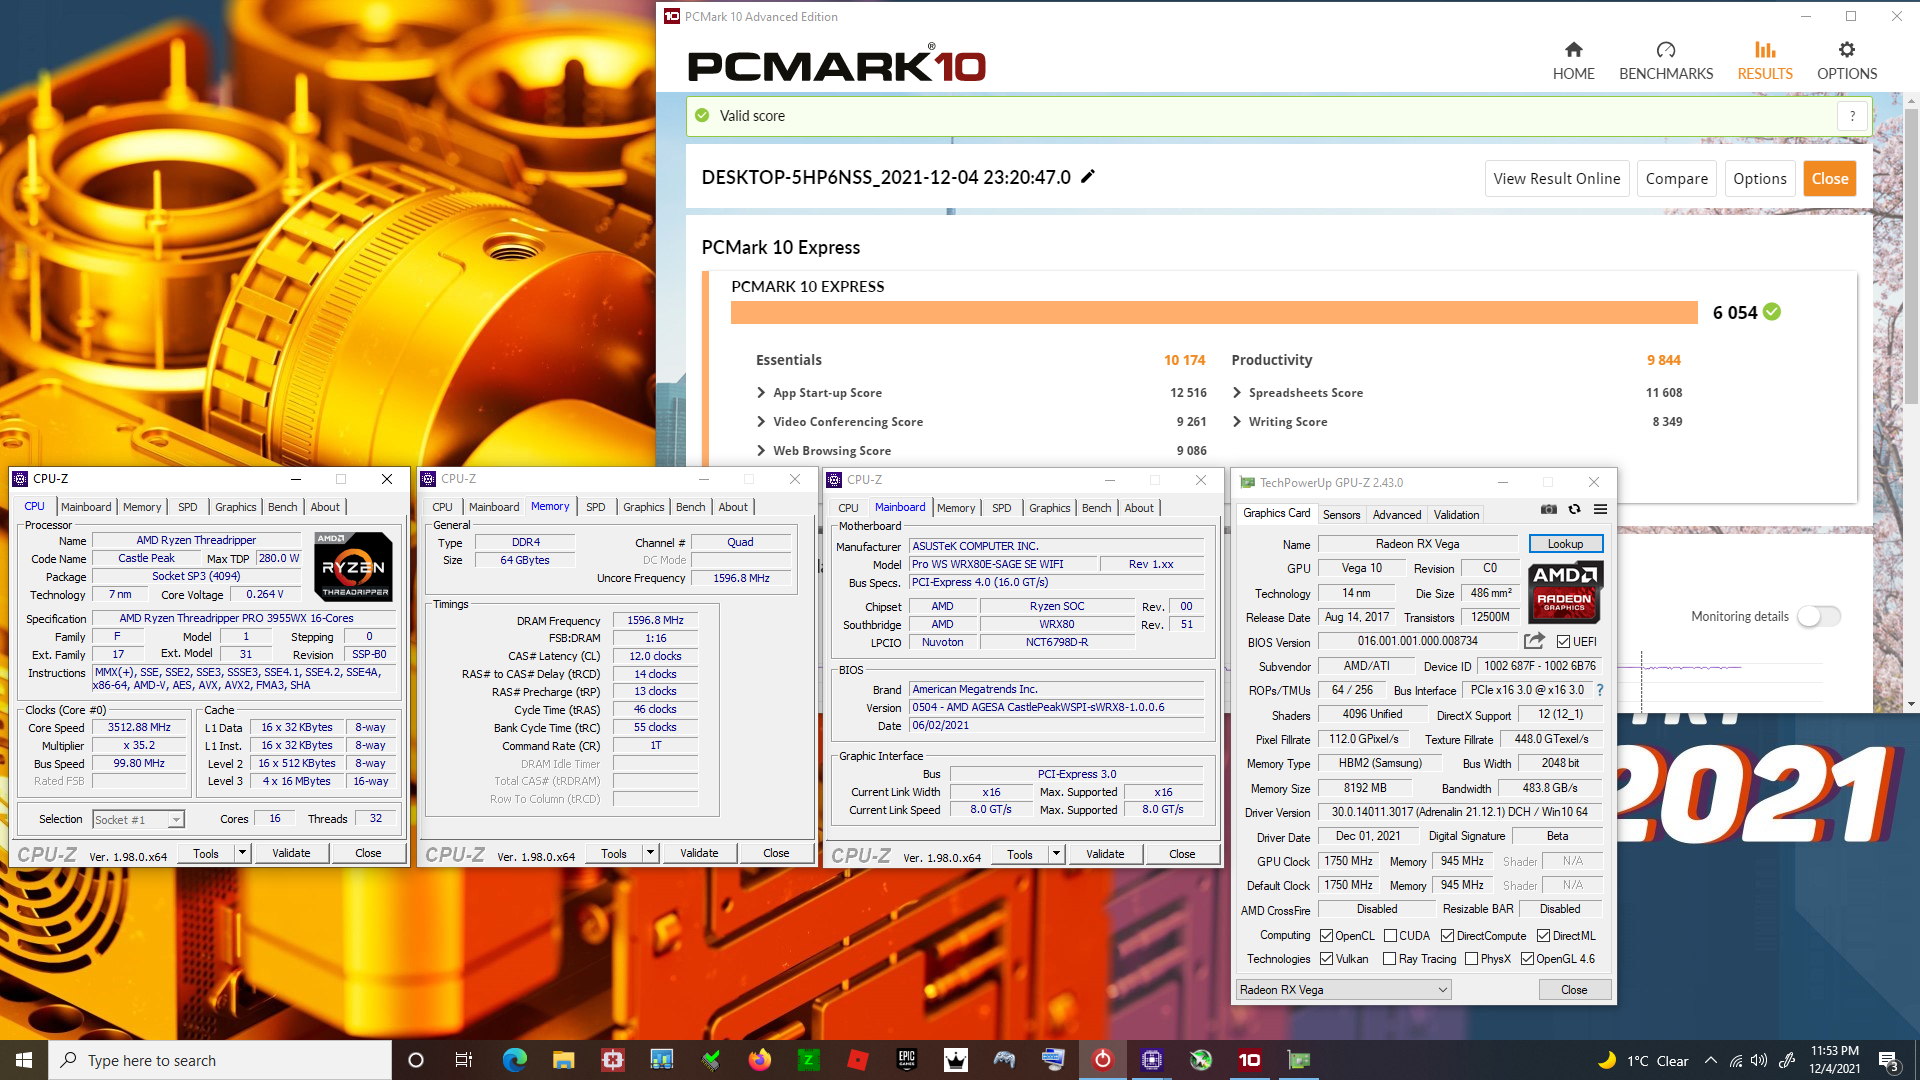
Task: Open Firefox from taskbar
Action: [760, 1060]
